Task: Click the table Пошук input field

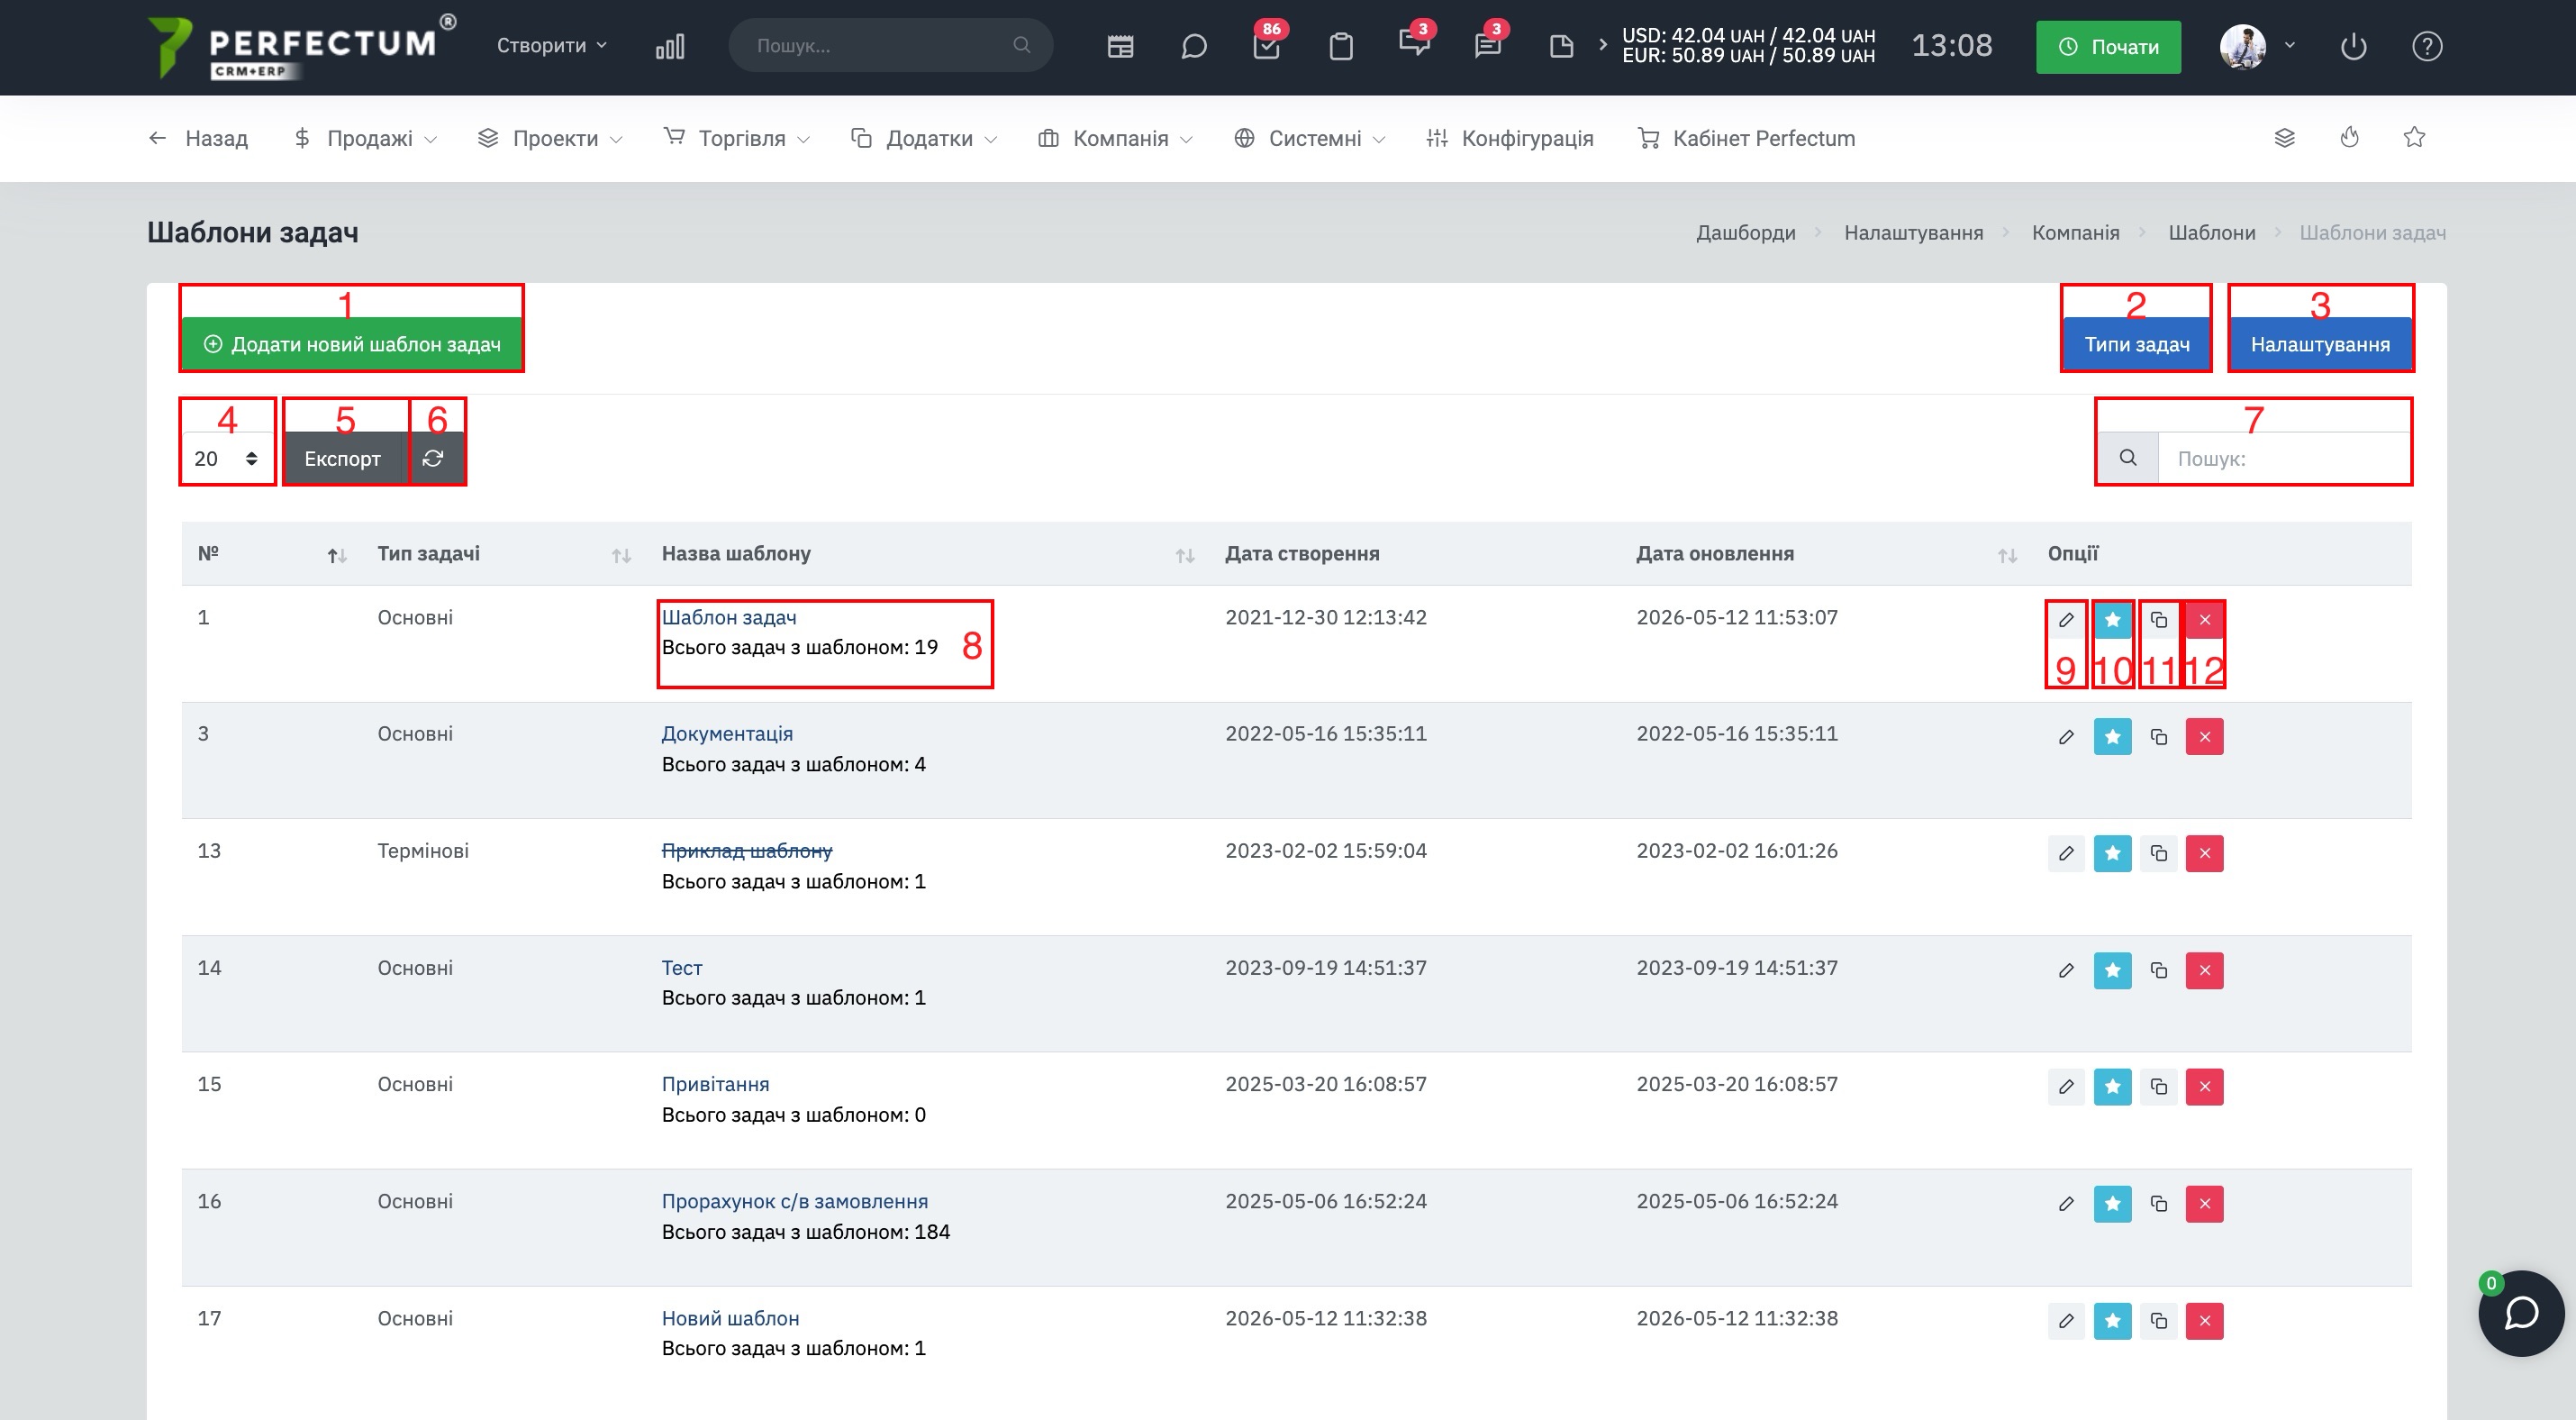Action: coord(2283,458)
